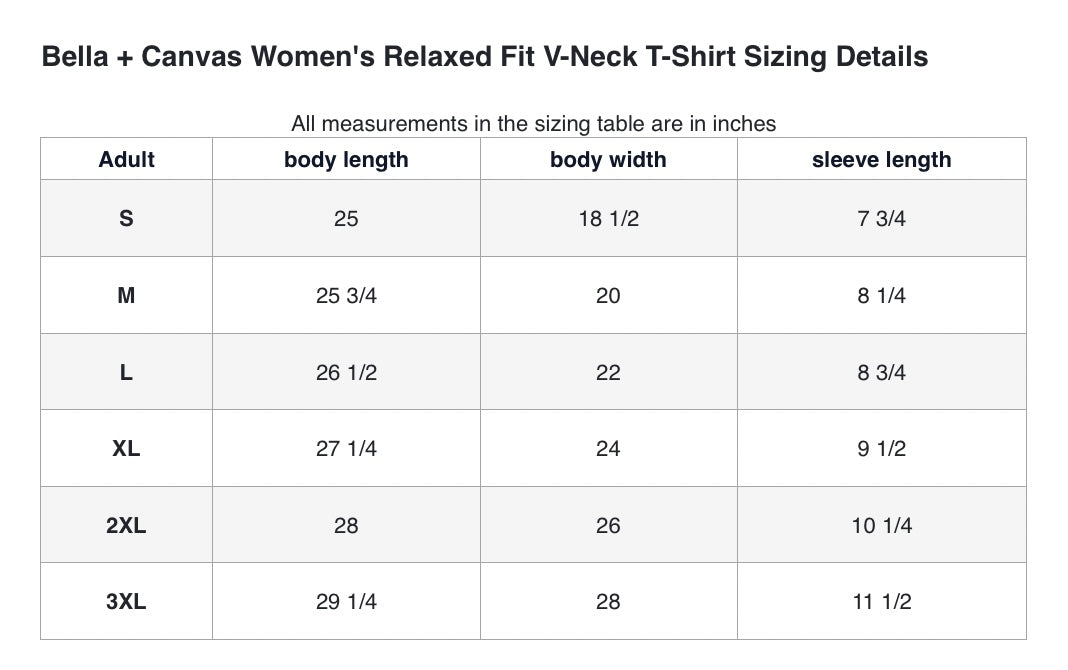1068x670 pixels.
Task: Select the 25 3/4 body length value
Action: point(346,296)
